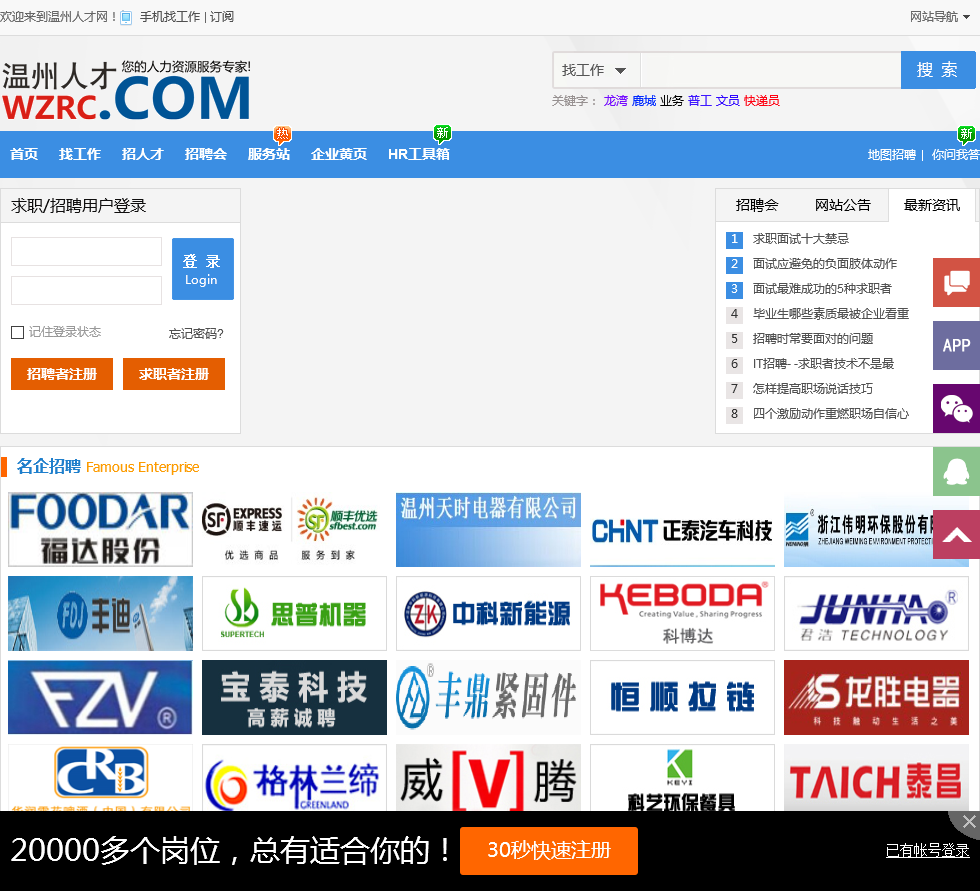Open 格林兰缔 Greenland logo

tap(294, 777)
